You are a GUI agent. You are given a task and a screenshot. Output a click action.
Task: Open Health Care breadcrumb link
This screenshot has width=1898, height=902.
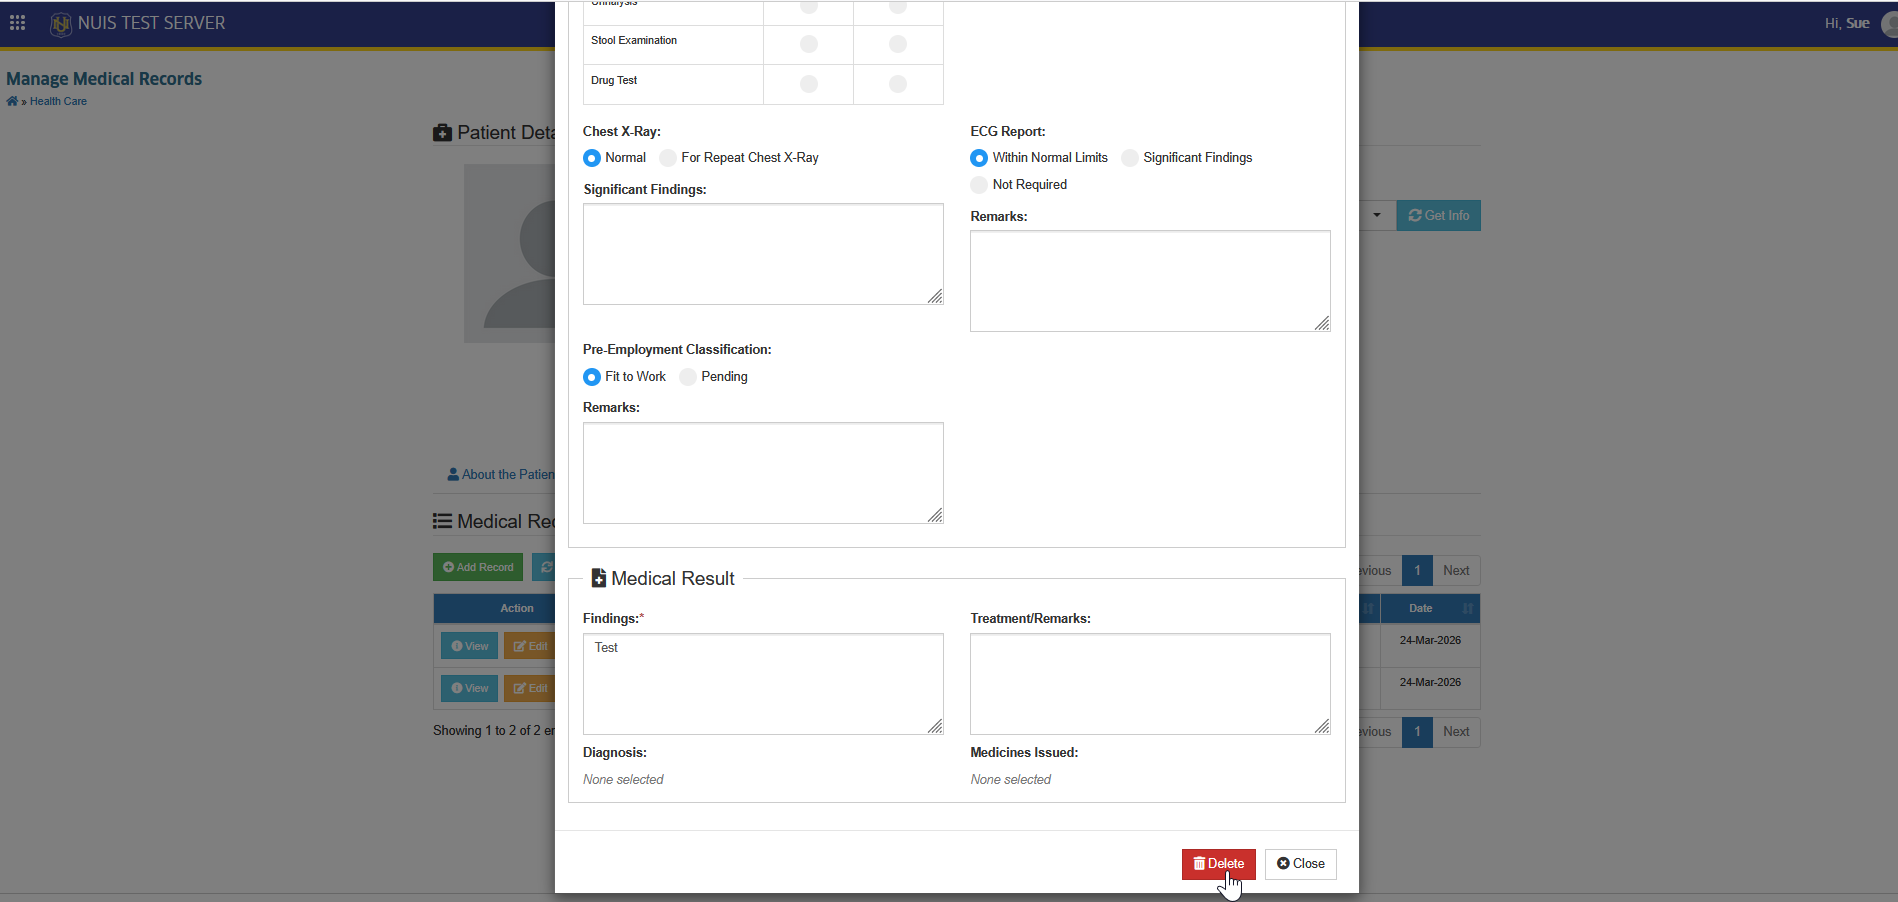click(58, 101)
